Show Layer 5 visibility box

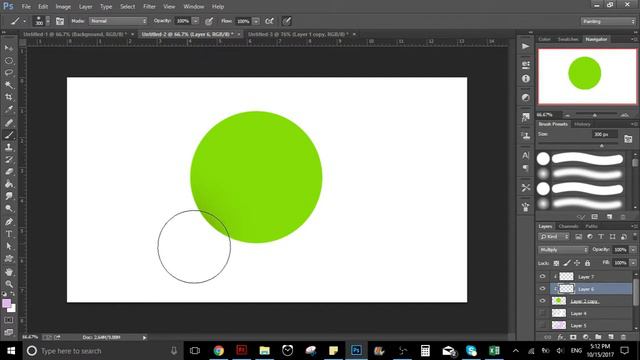[542, 325]
